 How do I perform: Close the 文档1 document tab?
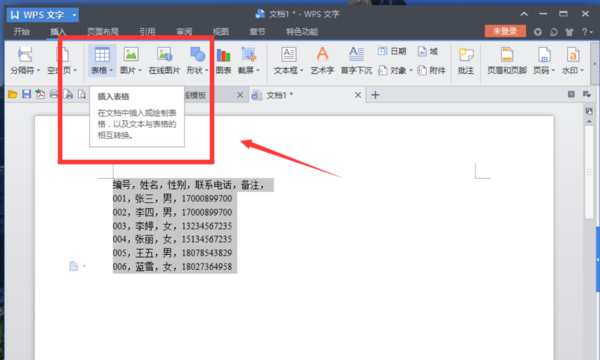pyautogui.click(x=358, y=95)
